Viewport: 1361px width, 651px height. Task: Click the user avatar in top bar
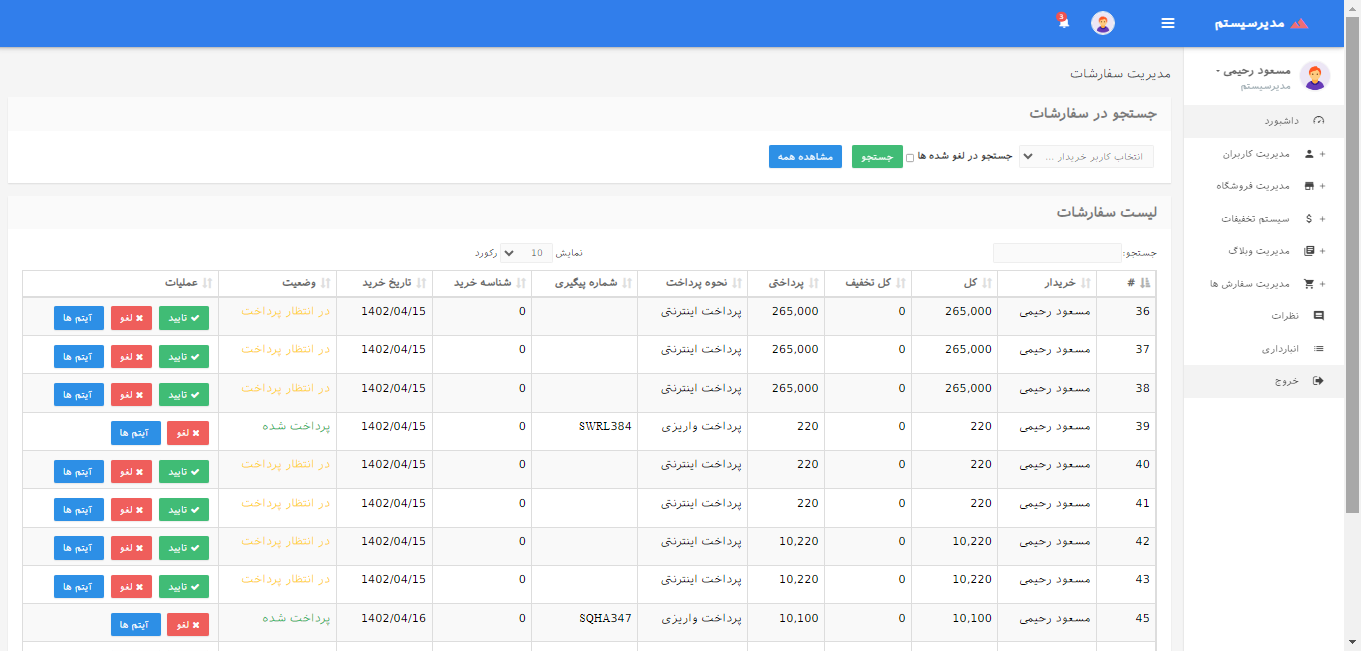(x=1103, y=23)
